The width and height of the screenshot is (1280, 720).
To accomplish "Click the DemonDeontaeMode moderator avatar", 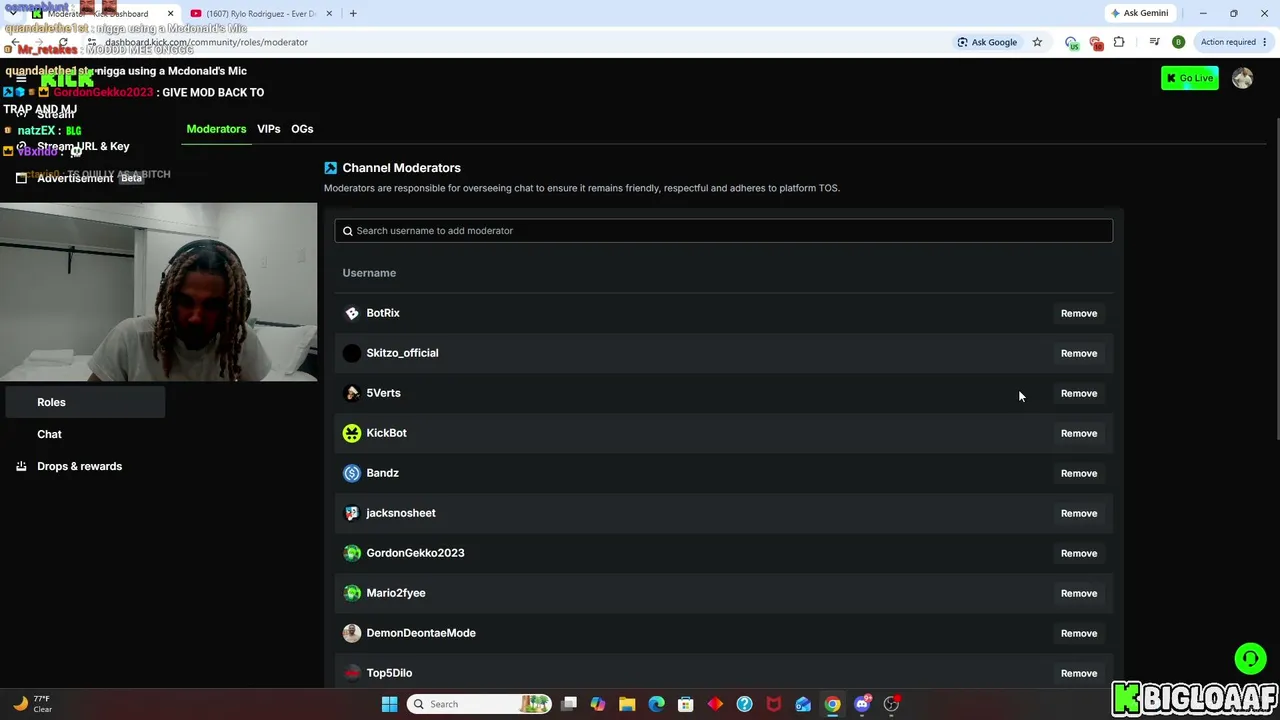I will click(352, 633).
